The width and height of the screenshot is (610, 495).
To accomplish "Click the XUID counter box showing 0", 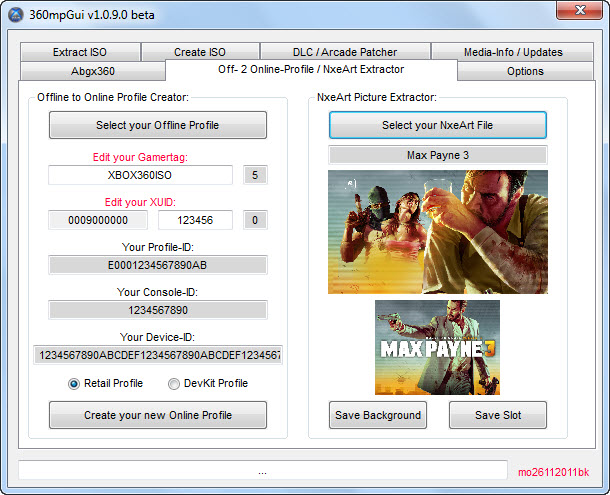I will point(255,220).
